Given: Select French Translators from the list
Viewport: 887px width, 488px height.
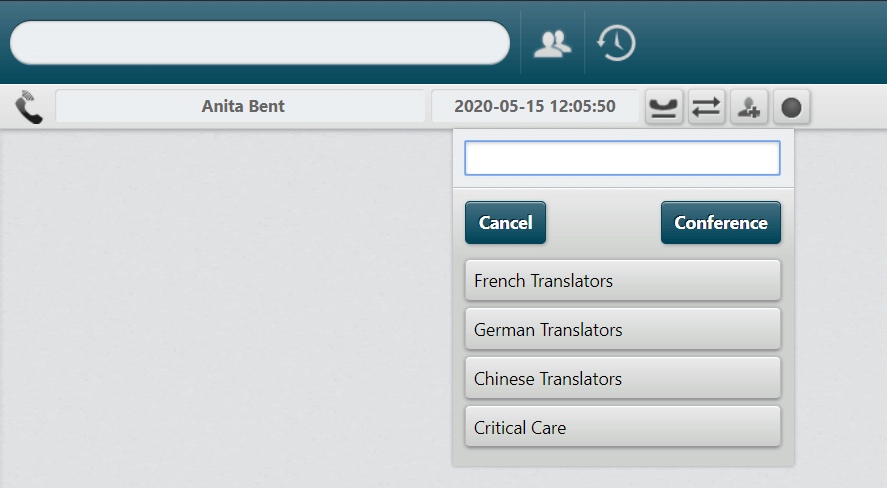Looking at the screenshot, I should click(x=623, y=280).
